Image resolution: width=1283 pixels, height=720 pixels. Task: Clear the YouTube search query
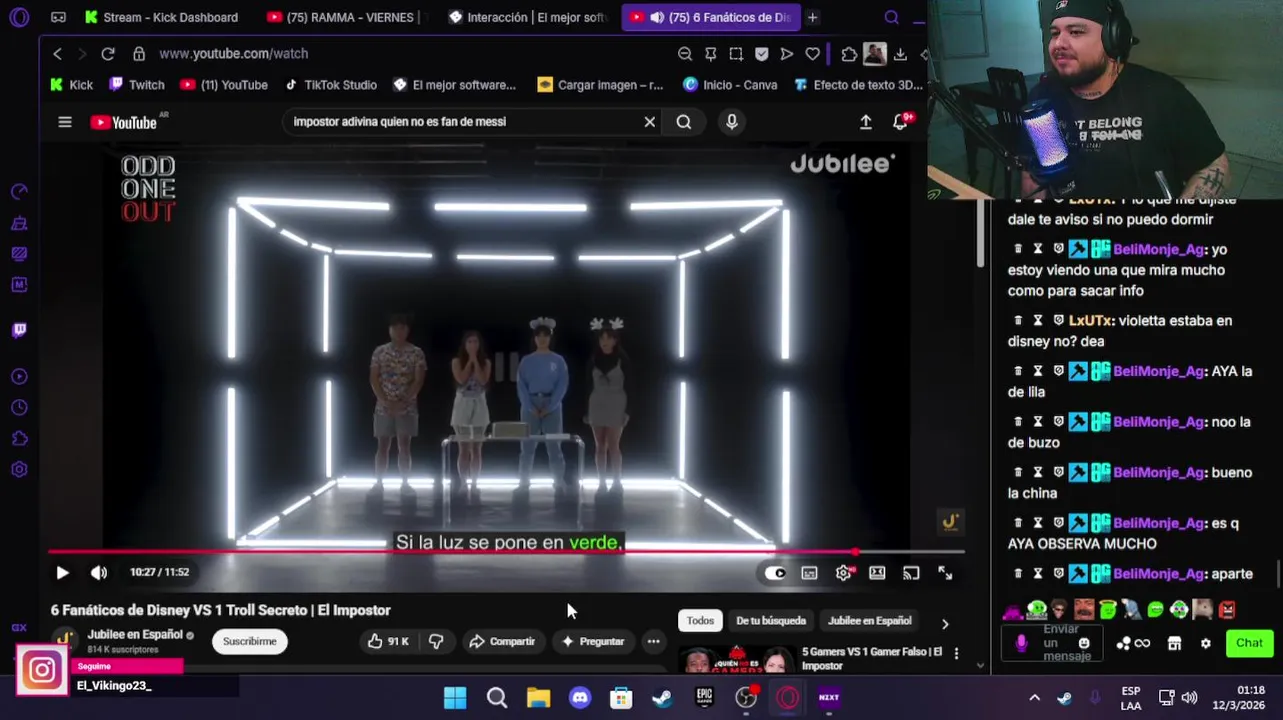(650, 122)
